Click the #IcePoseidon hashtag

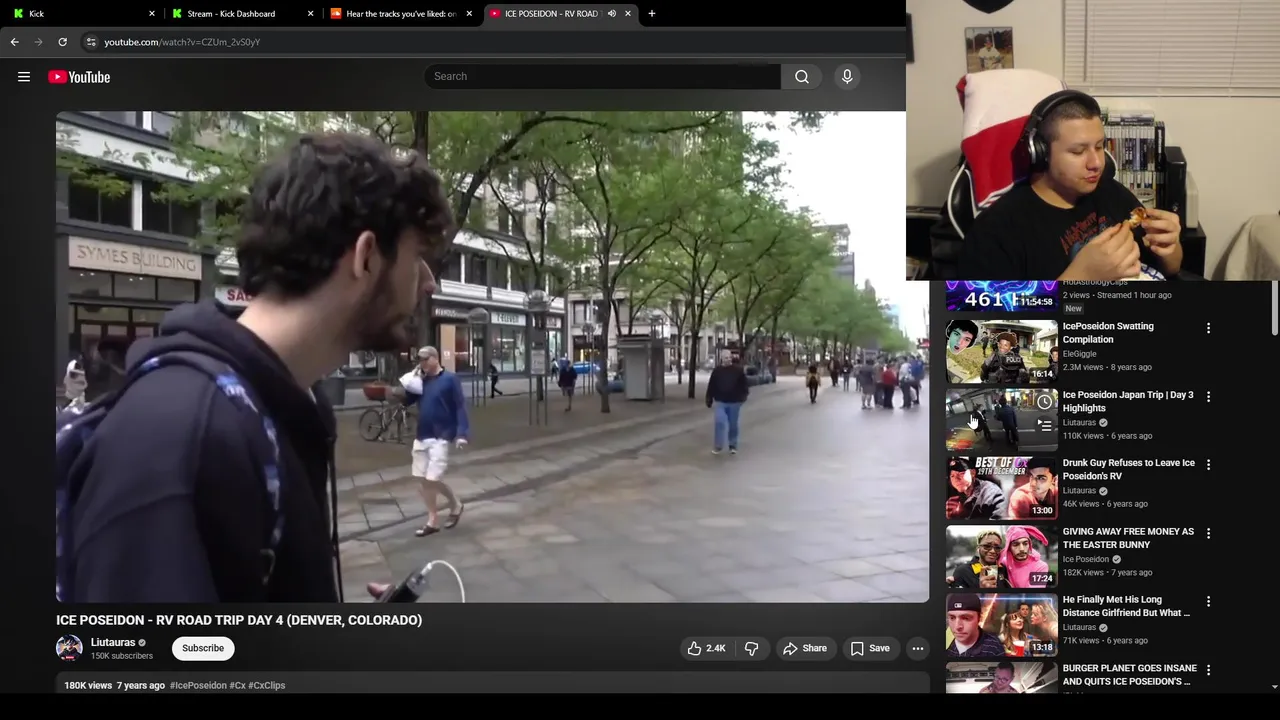click(198, 686)
